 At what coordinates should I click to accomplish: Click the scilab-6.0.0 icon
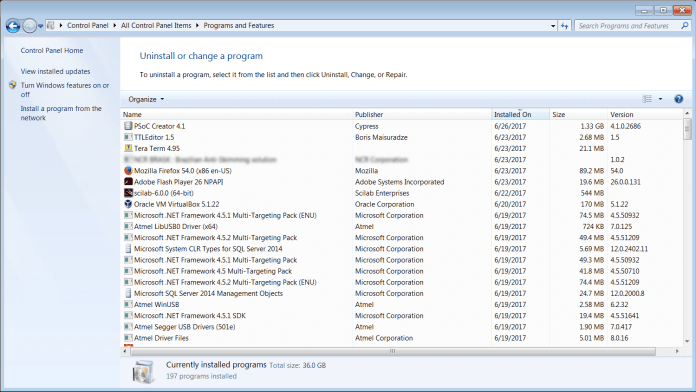(x=128, y=193)
